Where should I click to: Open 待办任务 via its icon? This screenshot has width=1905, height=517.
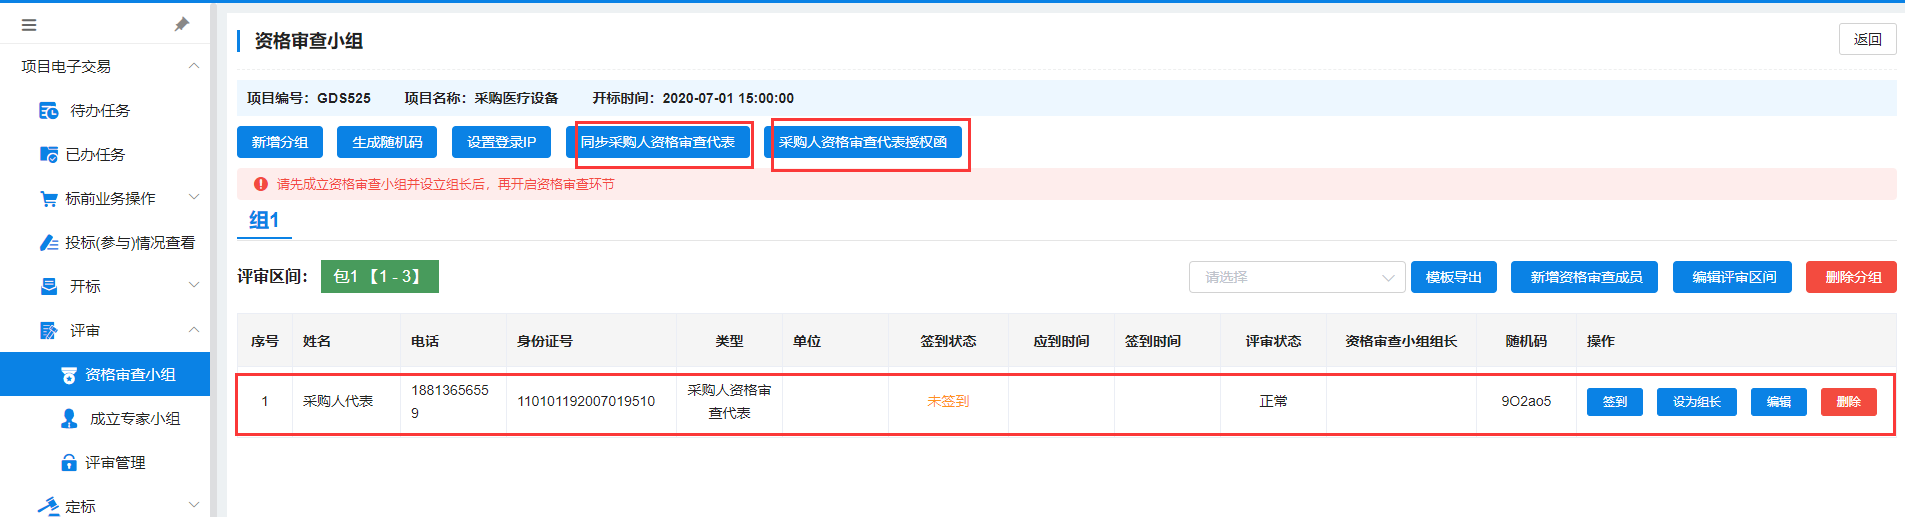point(48,111)
